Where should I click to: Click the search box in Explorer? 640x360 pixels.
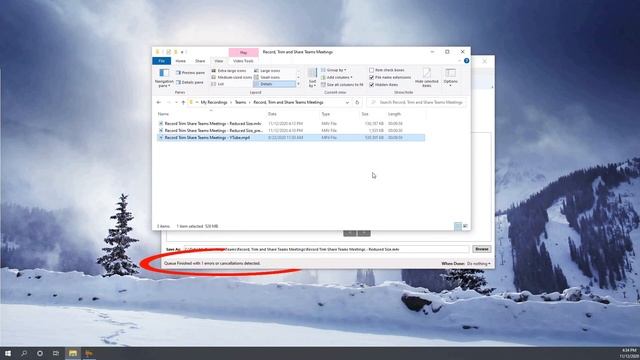tap(416, 102)
